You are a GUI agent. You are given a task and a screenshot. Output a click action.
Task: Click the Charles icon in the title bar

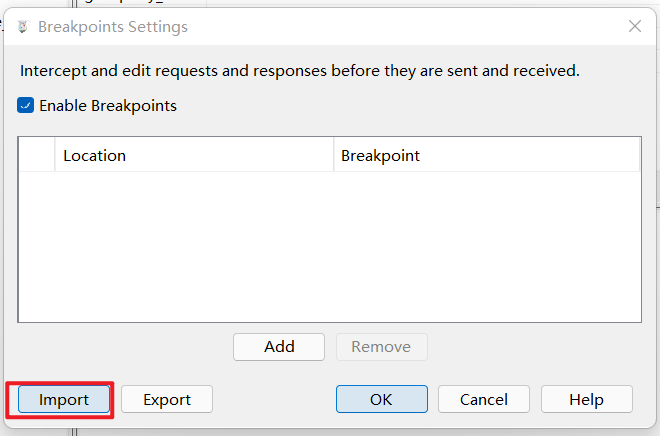[22, 27]
